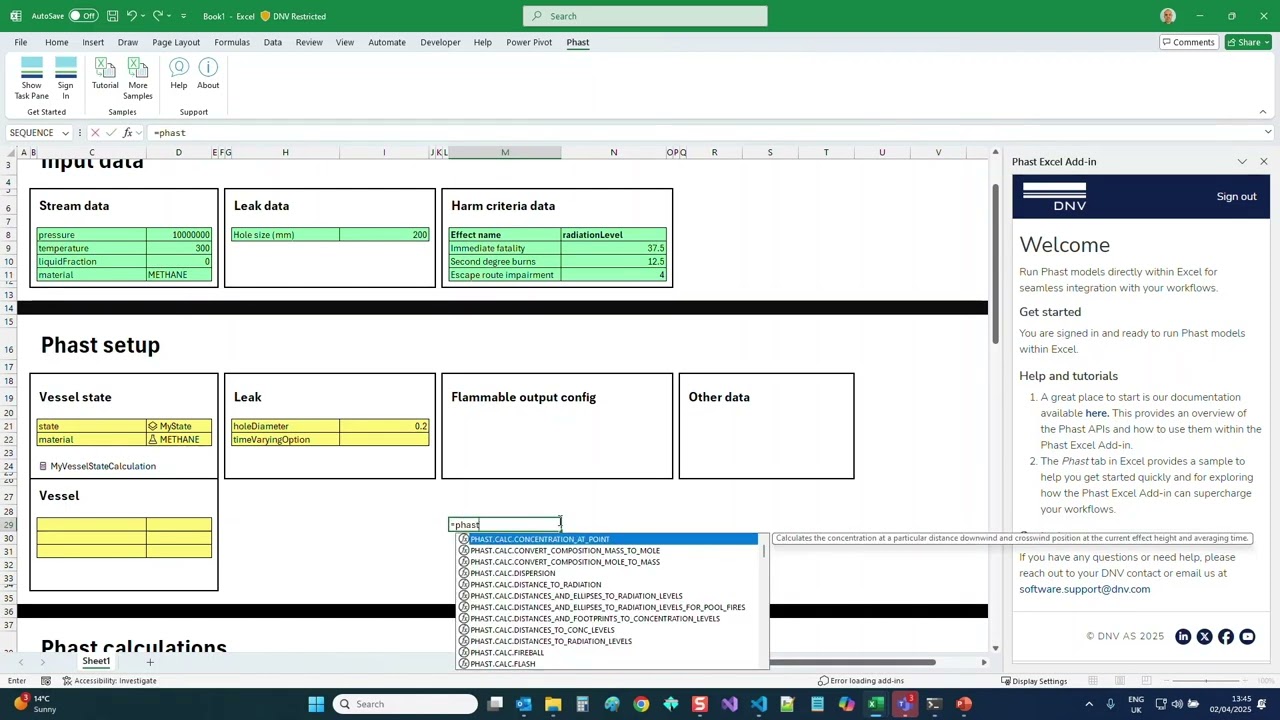This screenshot has width=1280, height=720.
Task: Select PHAST.CALC.FIREBALL in autocomplete list
Action: coord(608,653)
